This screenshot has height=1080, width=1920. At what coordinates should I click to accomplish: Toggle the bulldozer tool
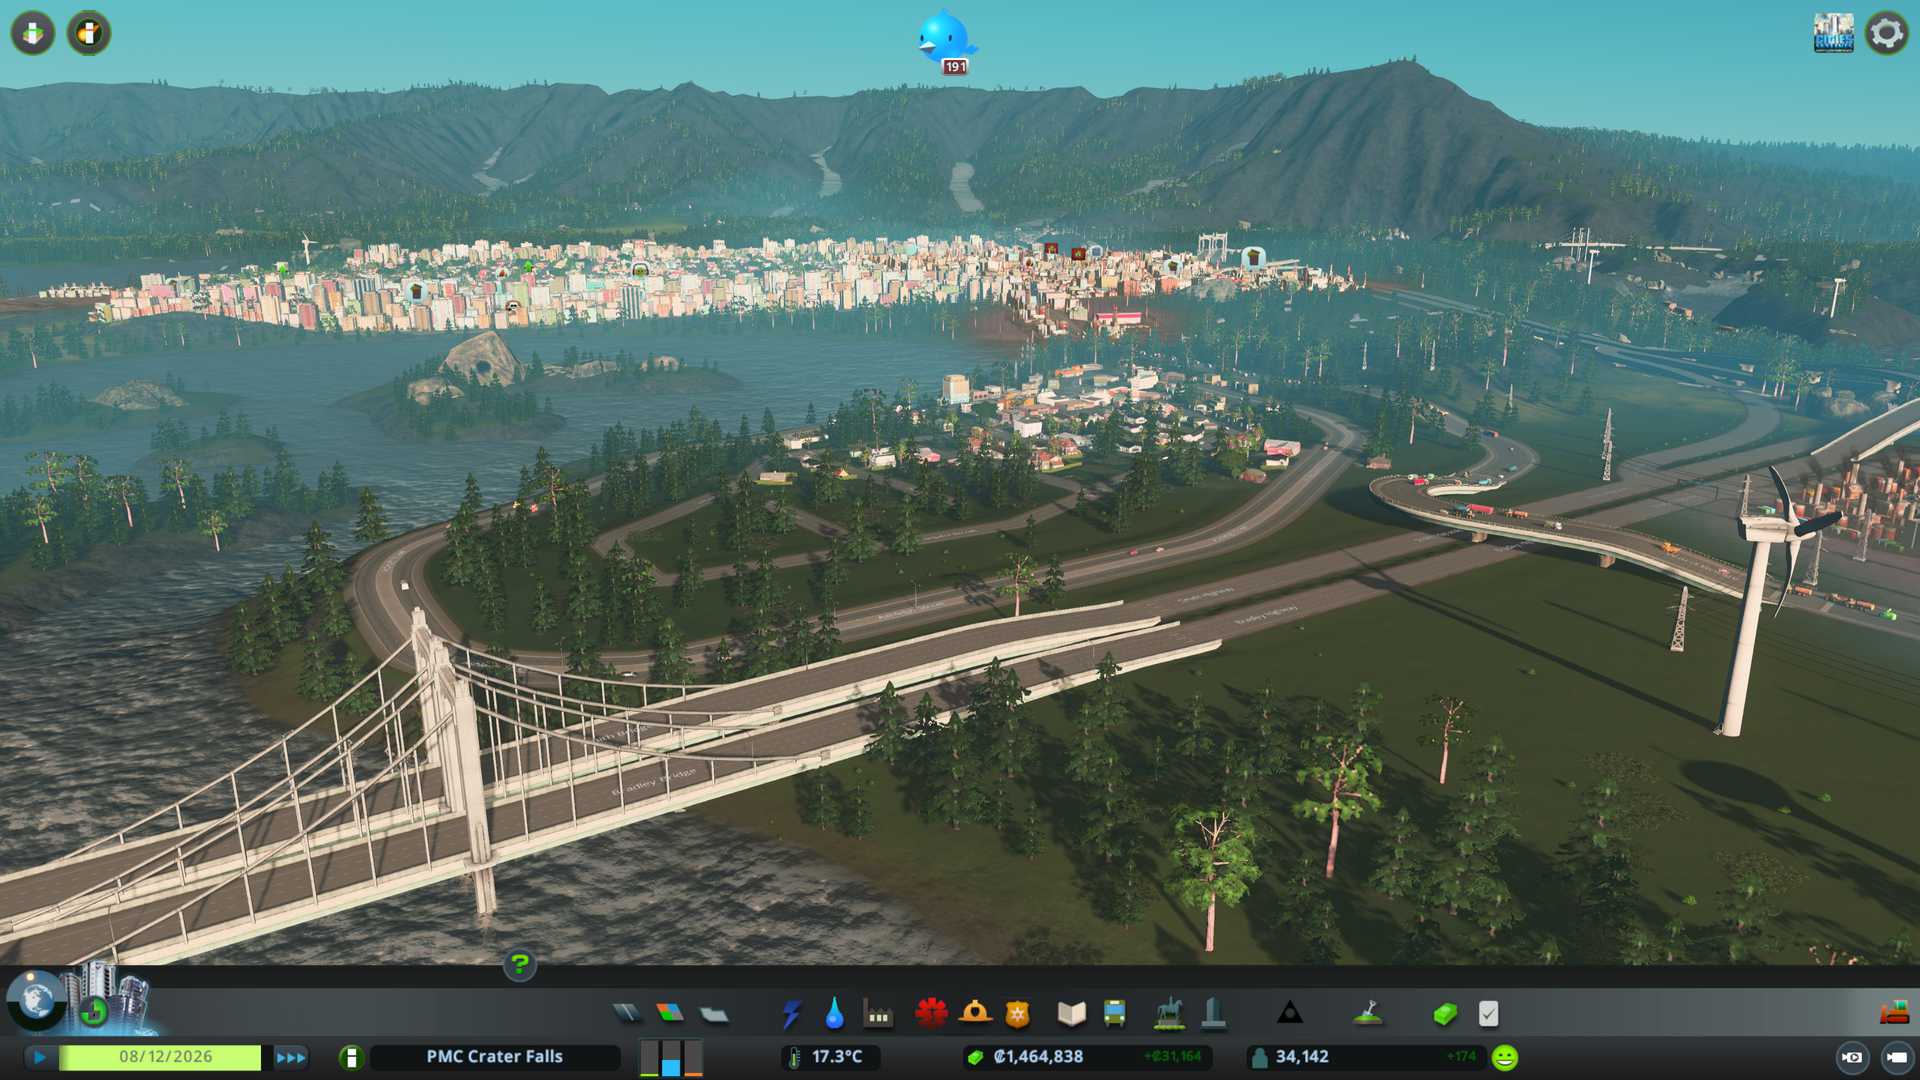[1893, 1014]
